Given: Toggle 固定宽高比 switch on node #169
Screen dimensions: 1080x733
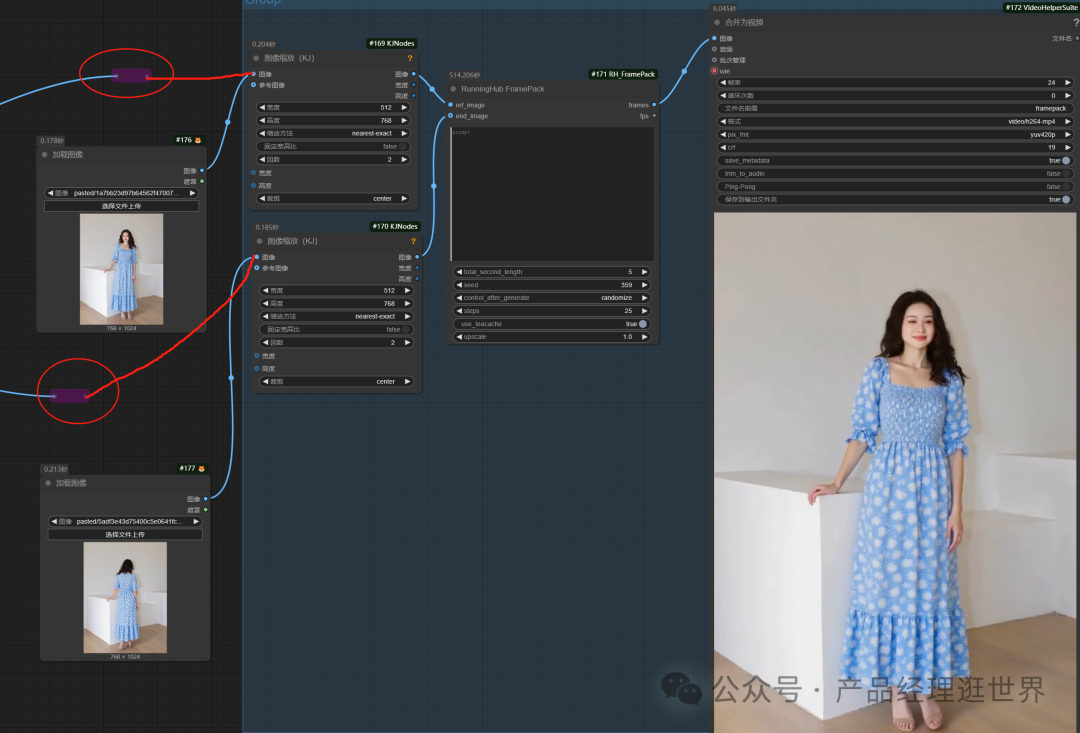Looking at the screenshot, I should coord(404,147).
